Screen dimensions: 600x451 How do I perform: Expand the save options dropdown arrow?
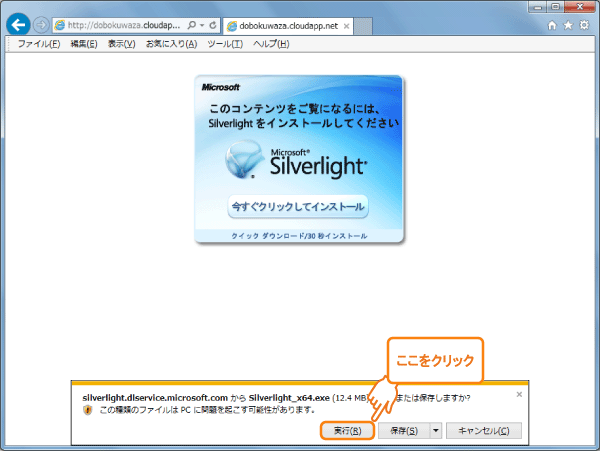(436, 431)
